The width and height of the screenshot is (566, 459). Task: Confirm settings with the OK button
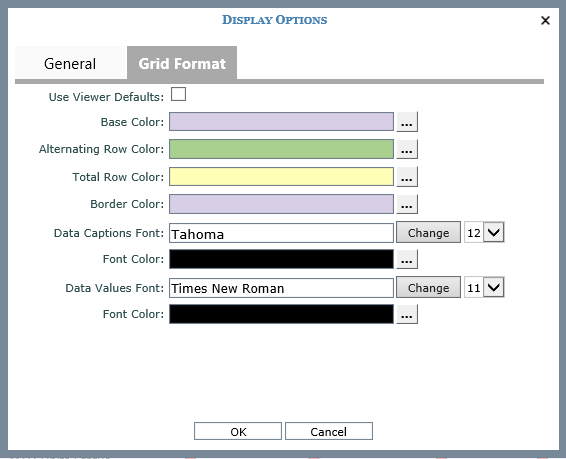pos(238,431)
